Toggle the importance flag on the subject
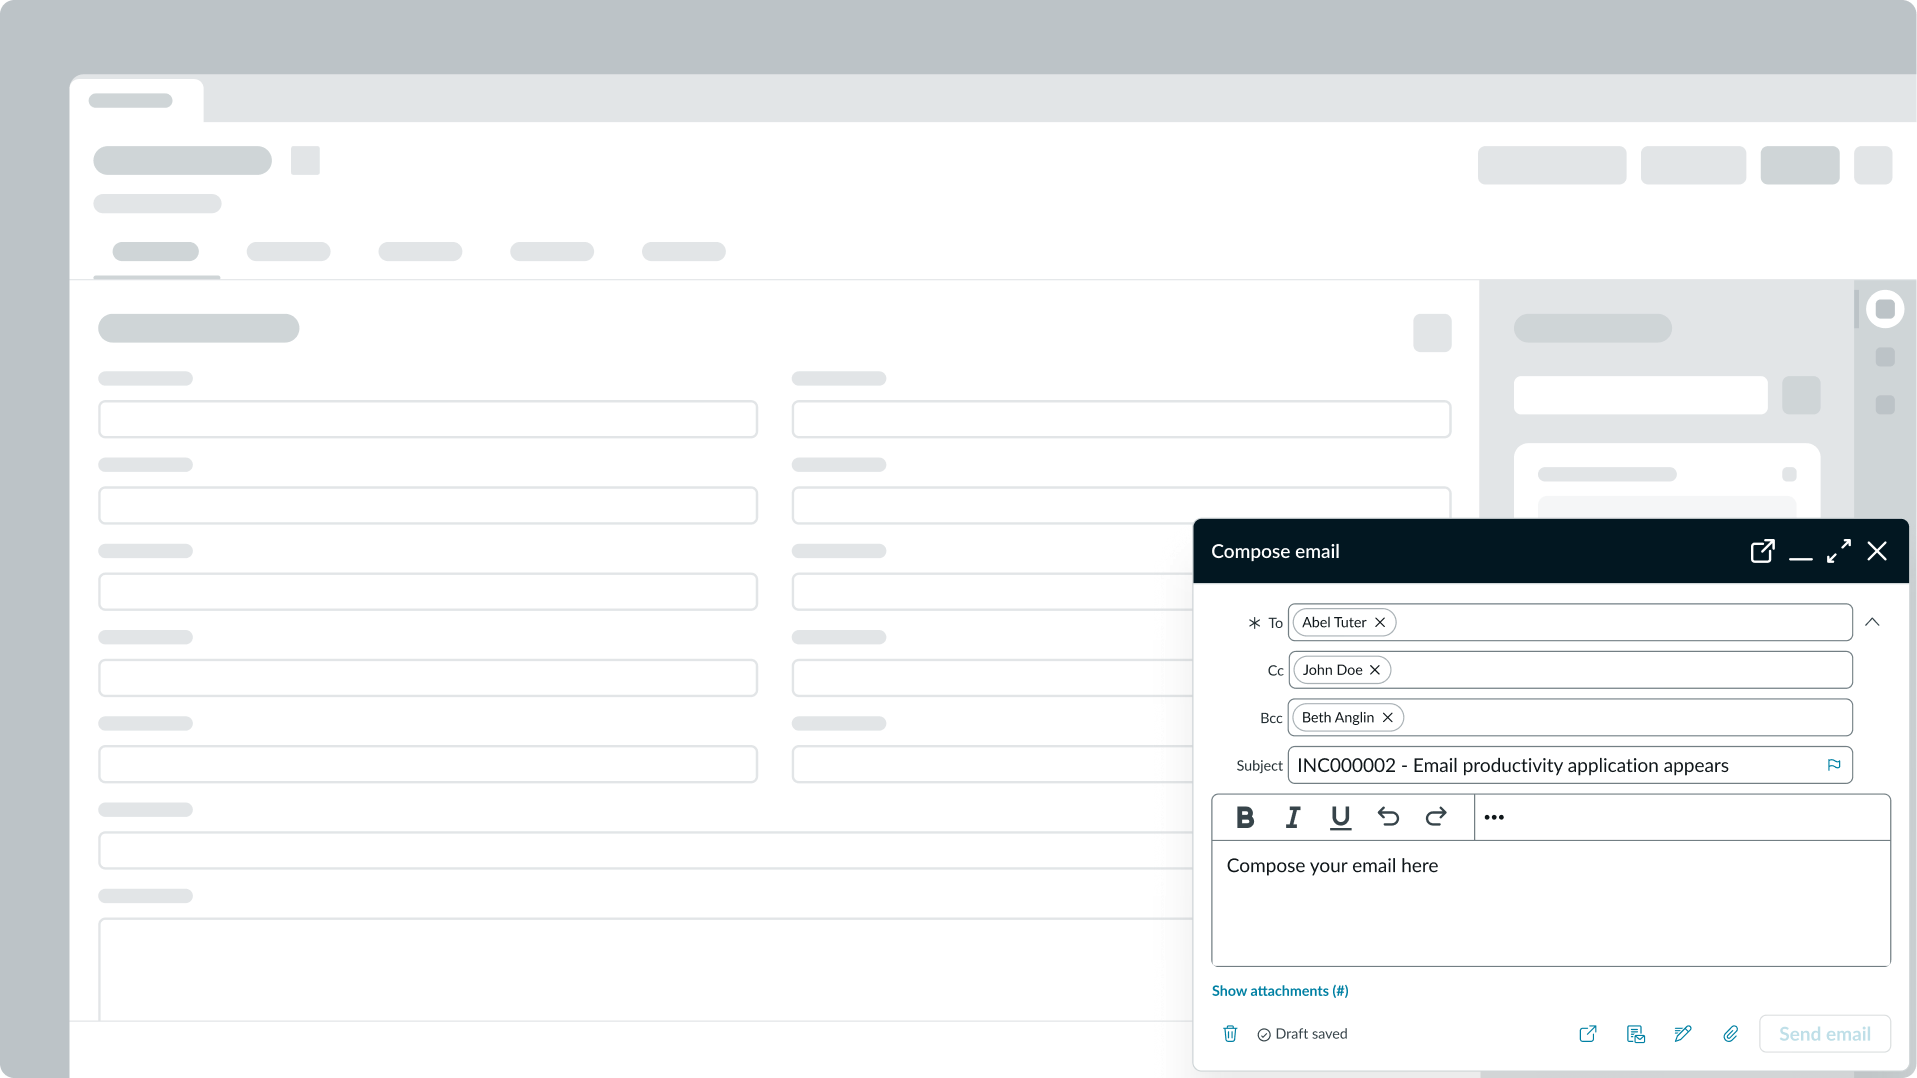 click(1834, 765)
